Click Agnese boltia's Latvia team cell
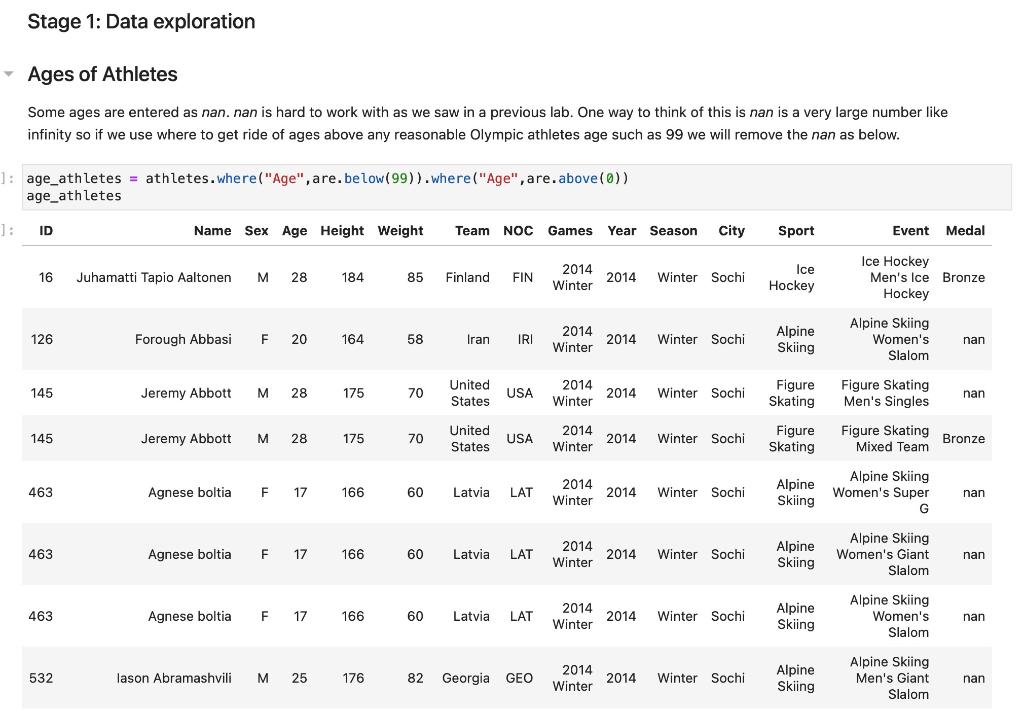1024x709 pixels. [x=471, y=492]
